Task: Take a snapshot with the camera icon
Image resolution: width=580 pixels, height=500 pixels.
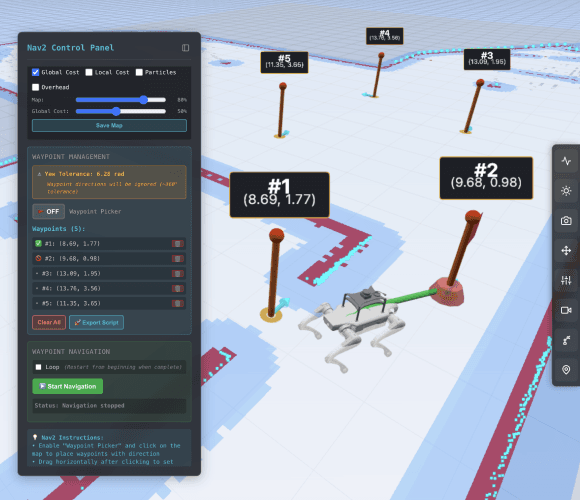Action: pyautogui.click(x=566, y=221)
